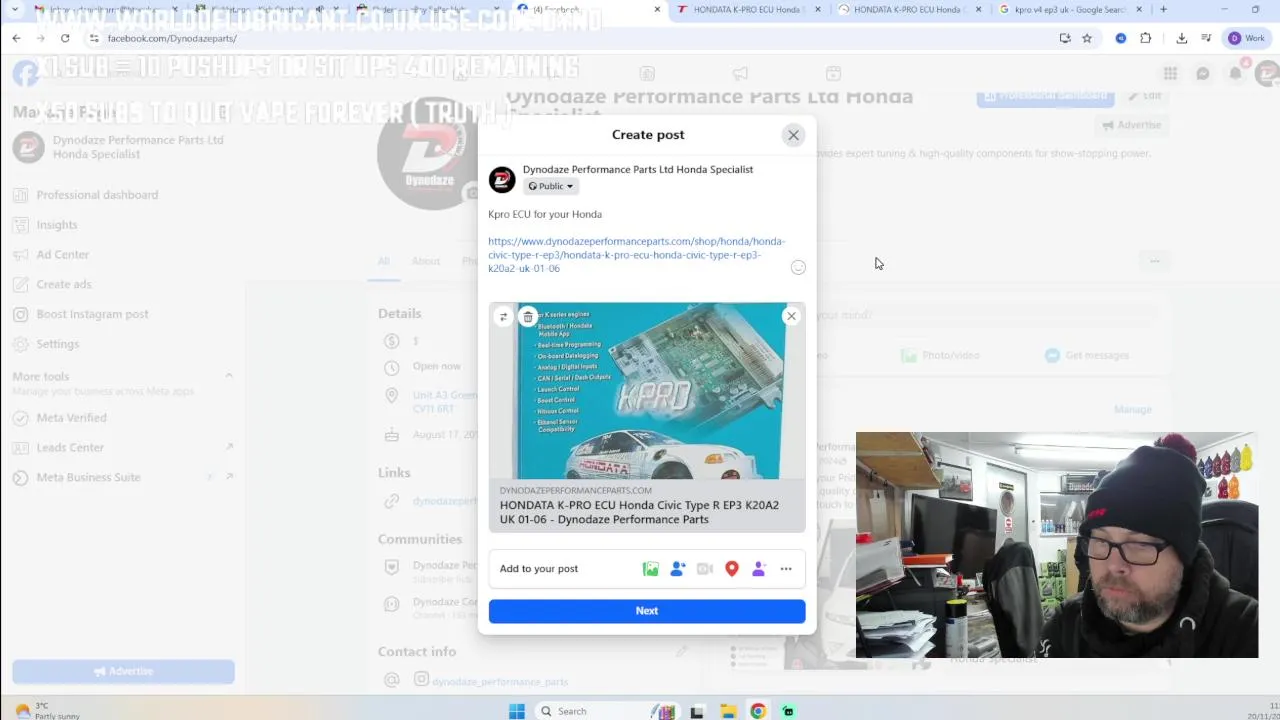Image resolution: width=1280 pixels, height=720 pixels.
Task: Close the kpro v4 ep3 uk Google tab
Action: (x=1138, y=10)
